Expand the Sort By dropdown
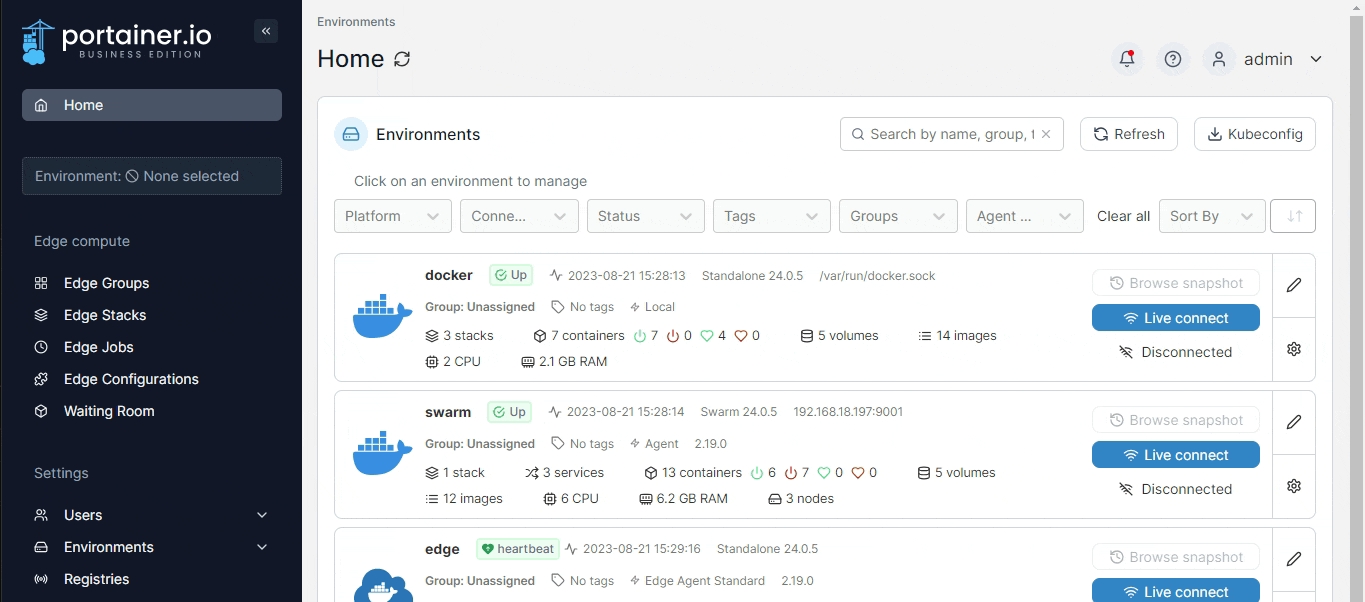The width and height of the screenshot is (1365, 602). [x=1211, y=216]
